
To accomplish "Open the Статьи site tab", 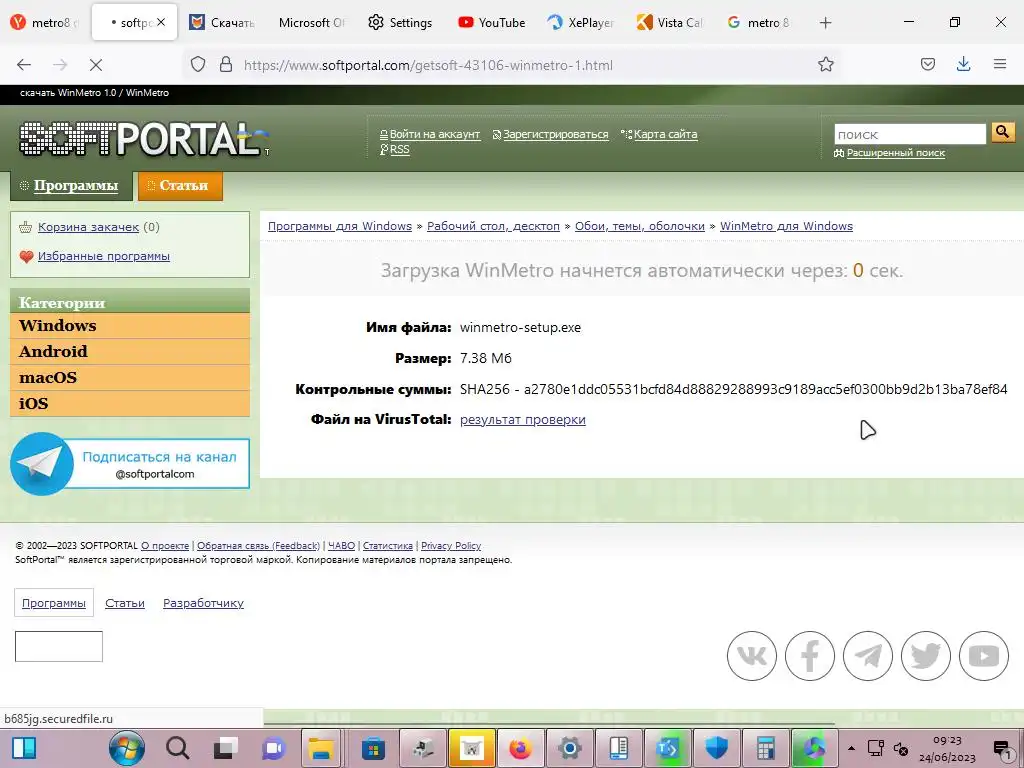I will click(x=180, y=185).
